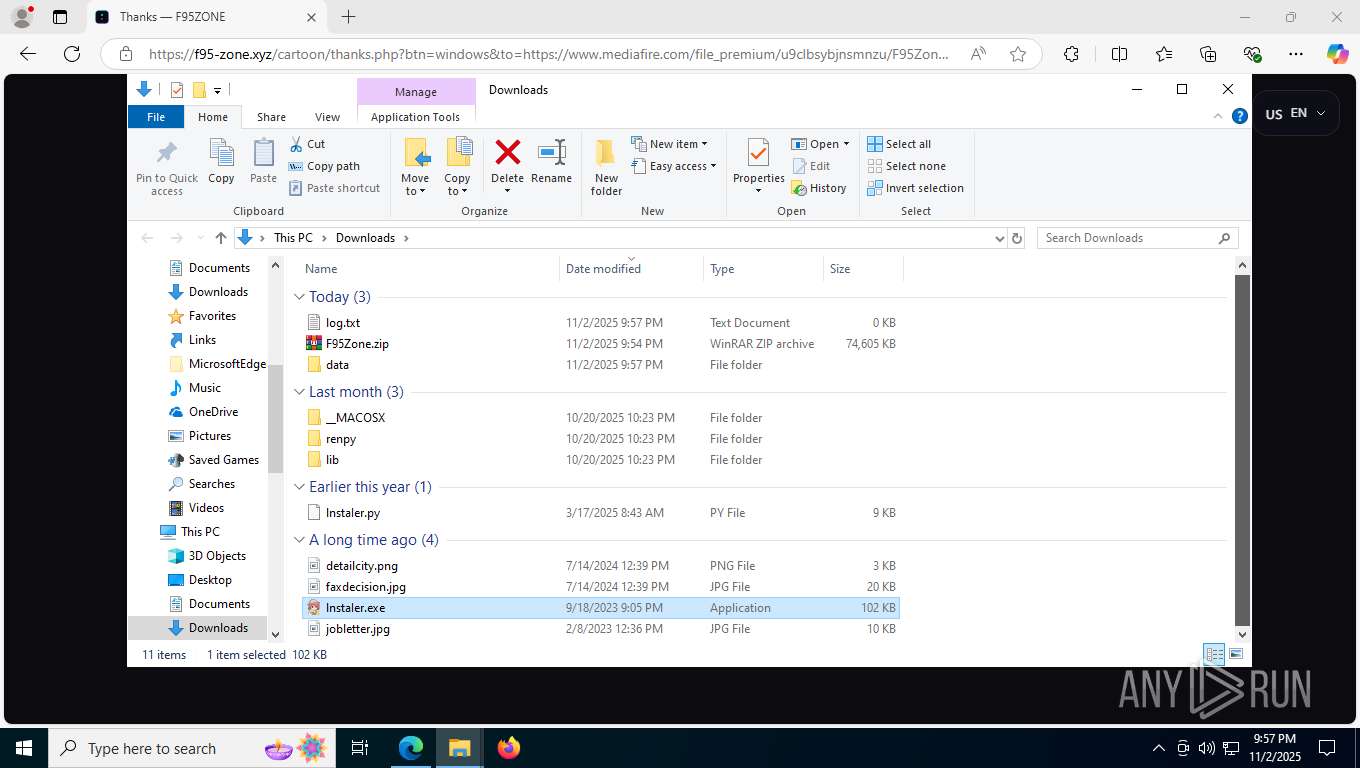Switch to the View ribbon tab
Viewport: 1360px width, 768px height.
click(327, 117)
